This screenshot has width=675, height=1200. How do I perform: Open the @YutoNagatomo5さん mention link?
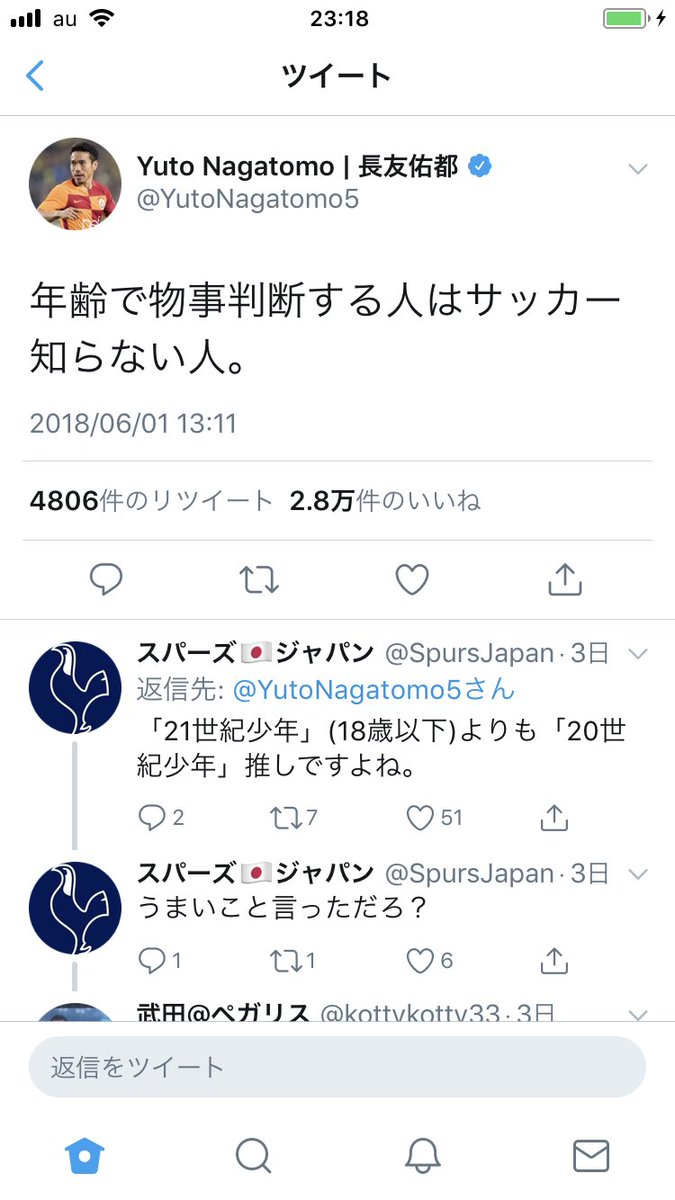tap(374, 689)
